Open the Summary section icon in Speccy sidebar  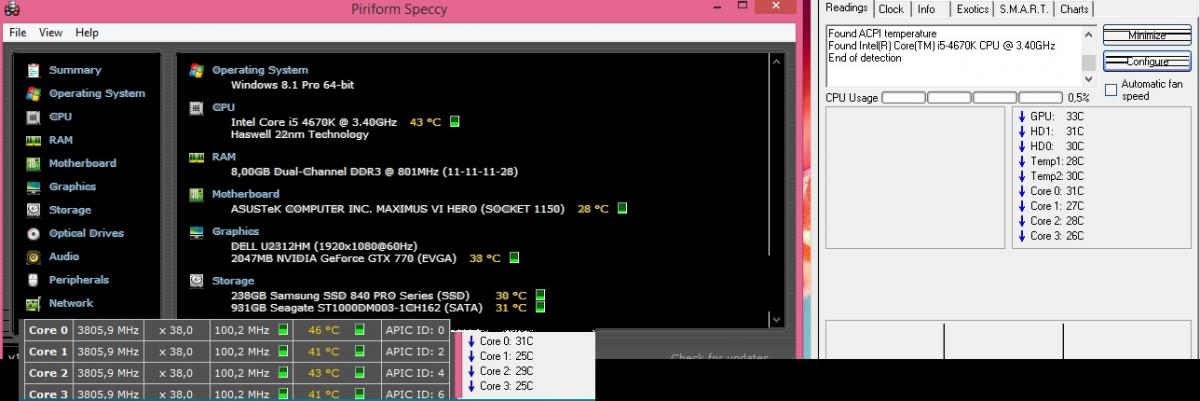click(x=33, y=70)
